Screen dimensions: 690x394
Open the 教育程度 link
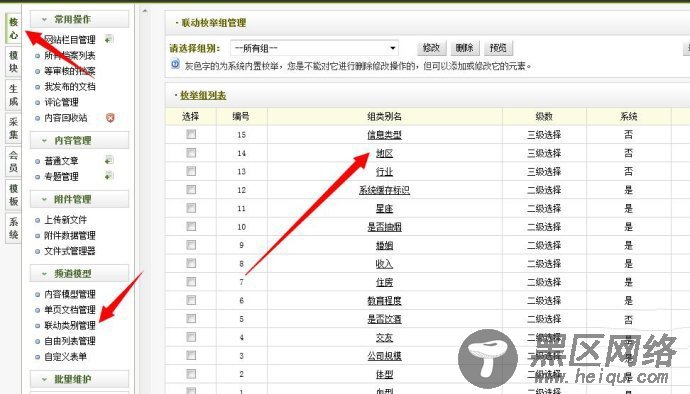(384, 301)
